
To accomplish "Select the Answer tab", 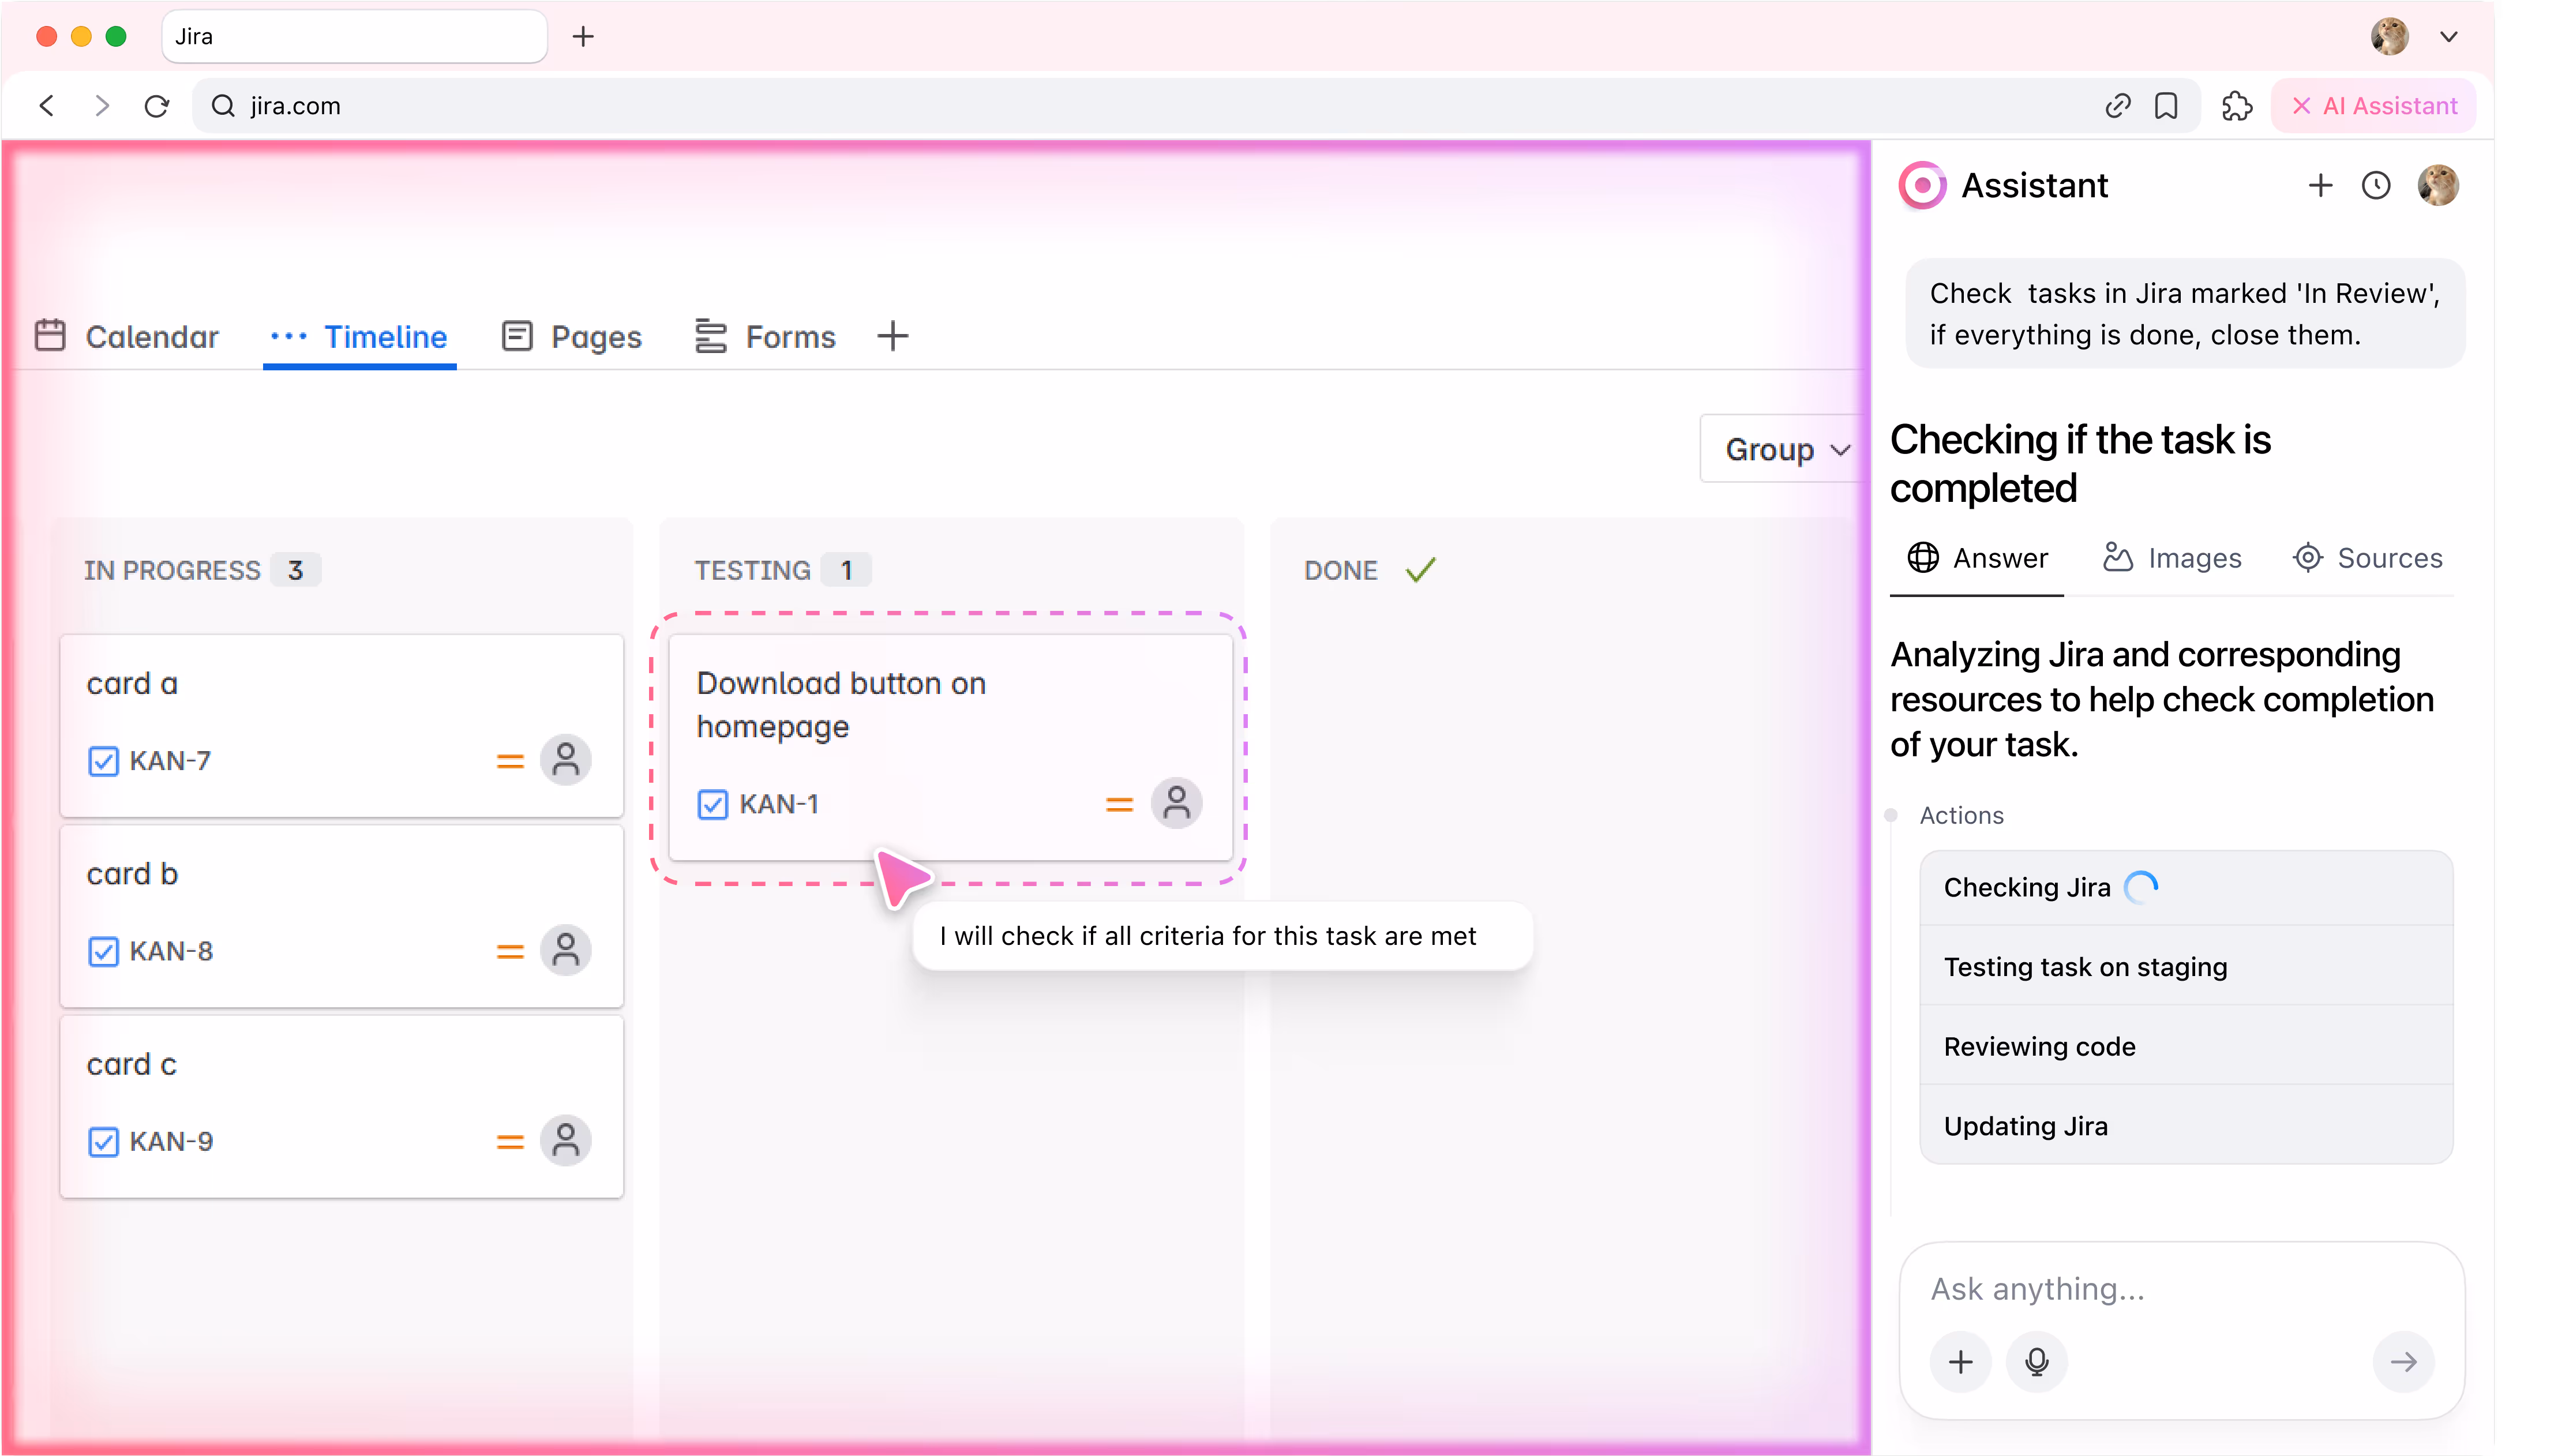I will point(1977,558).
